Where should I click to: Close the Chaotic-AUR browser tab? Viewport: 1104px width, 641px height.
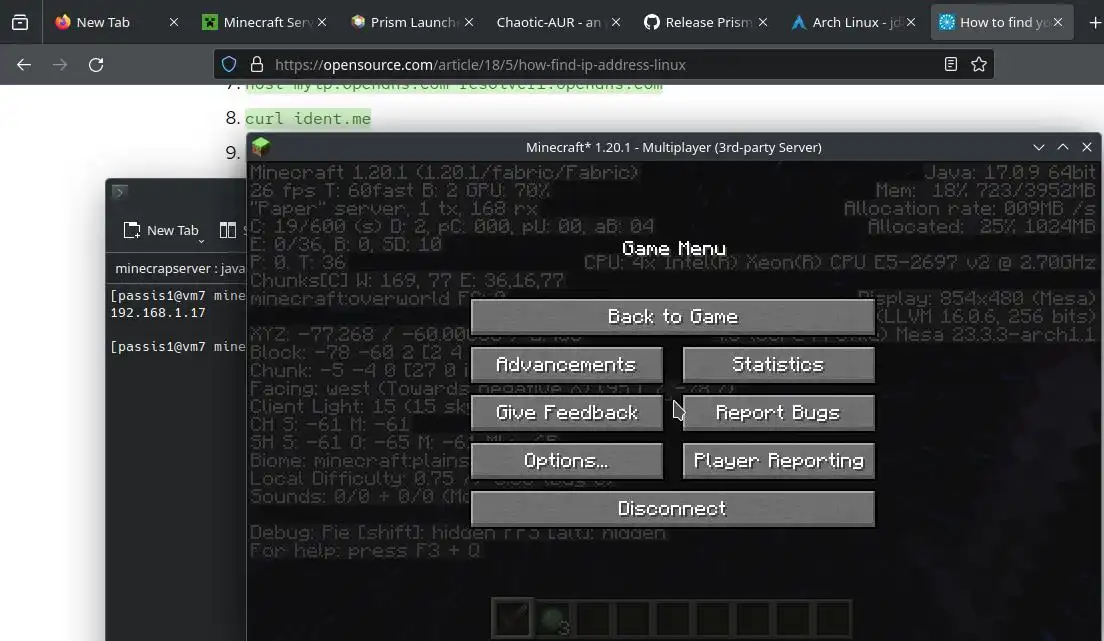pos(616,23)
